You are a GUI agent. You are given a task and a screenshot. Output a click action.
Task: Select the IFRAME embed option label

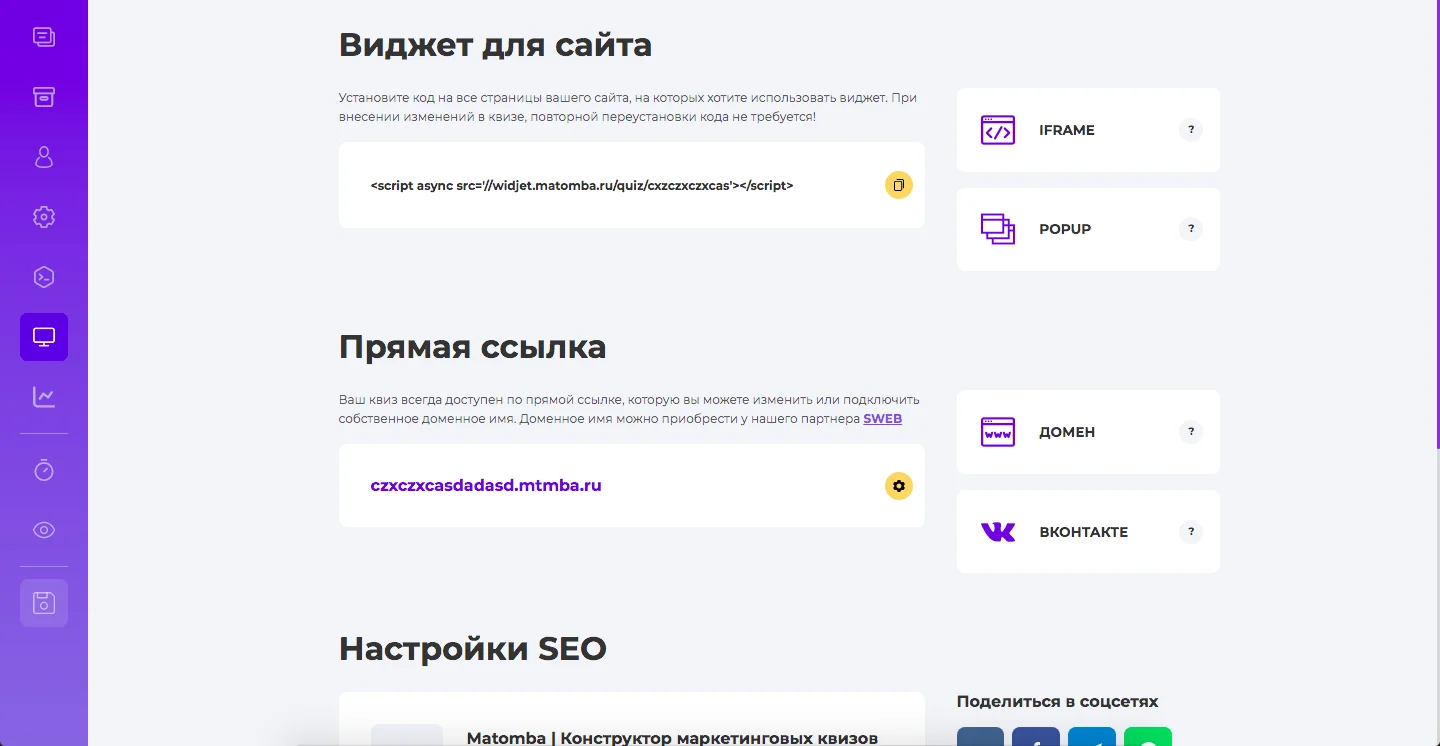pyautogui.click(x=1067, y=130)
